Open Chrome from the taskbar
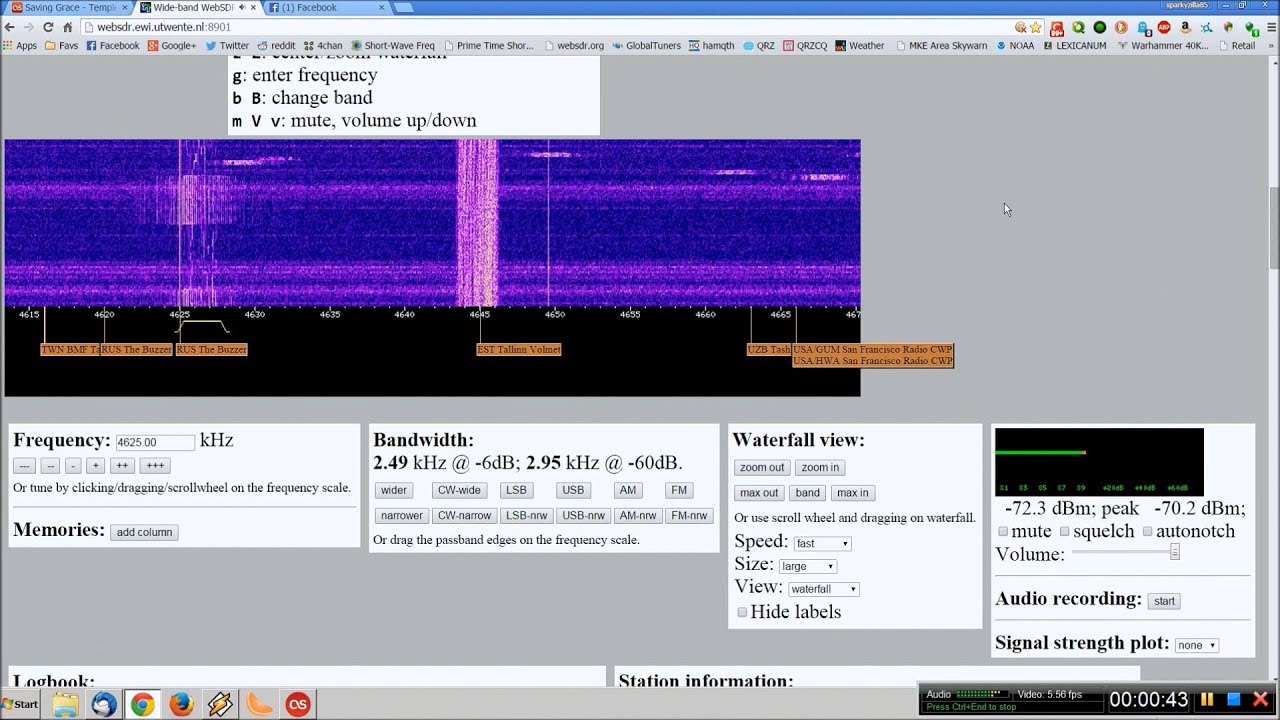The width and height of the screenshot is (1280, 720). pos(142,704)
